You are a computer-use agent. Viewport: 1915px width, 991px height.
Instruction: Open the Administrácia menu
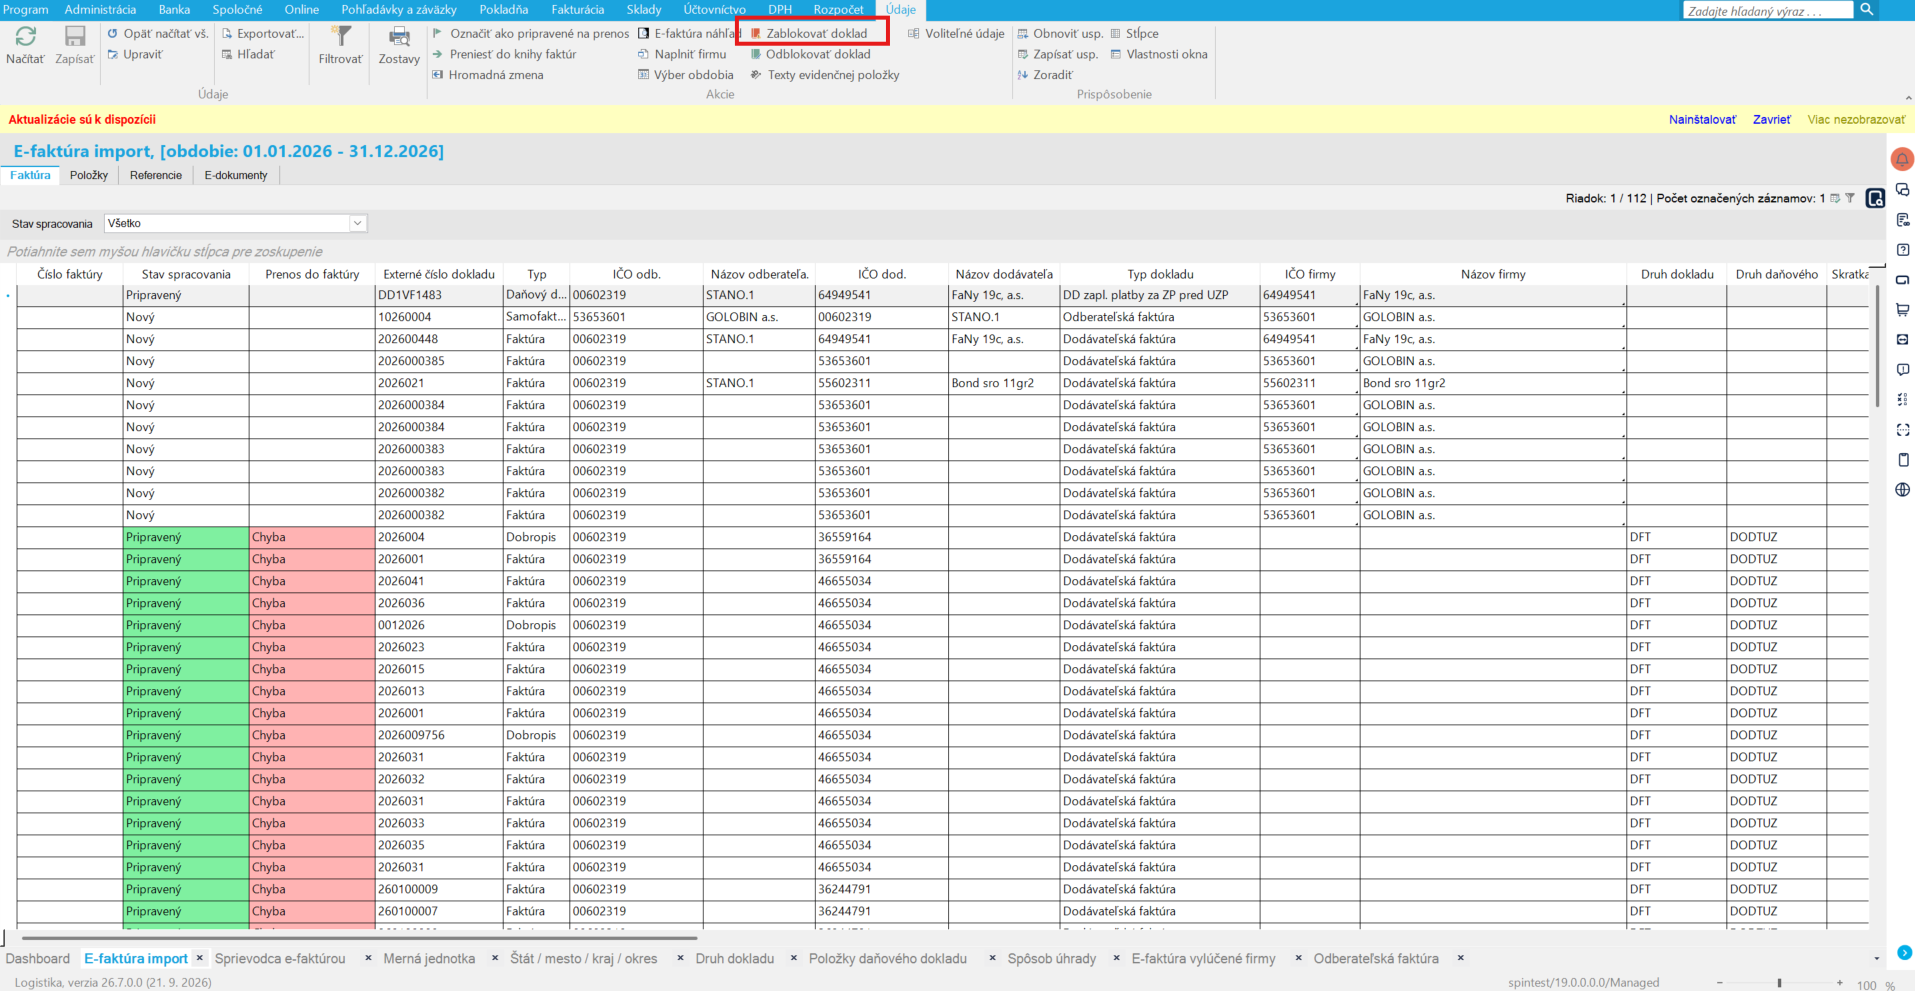100,10
